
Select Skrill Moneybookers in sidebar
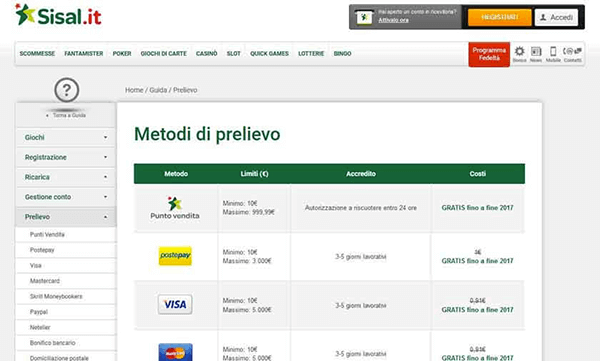(56, 296)
